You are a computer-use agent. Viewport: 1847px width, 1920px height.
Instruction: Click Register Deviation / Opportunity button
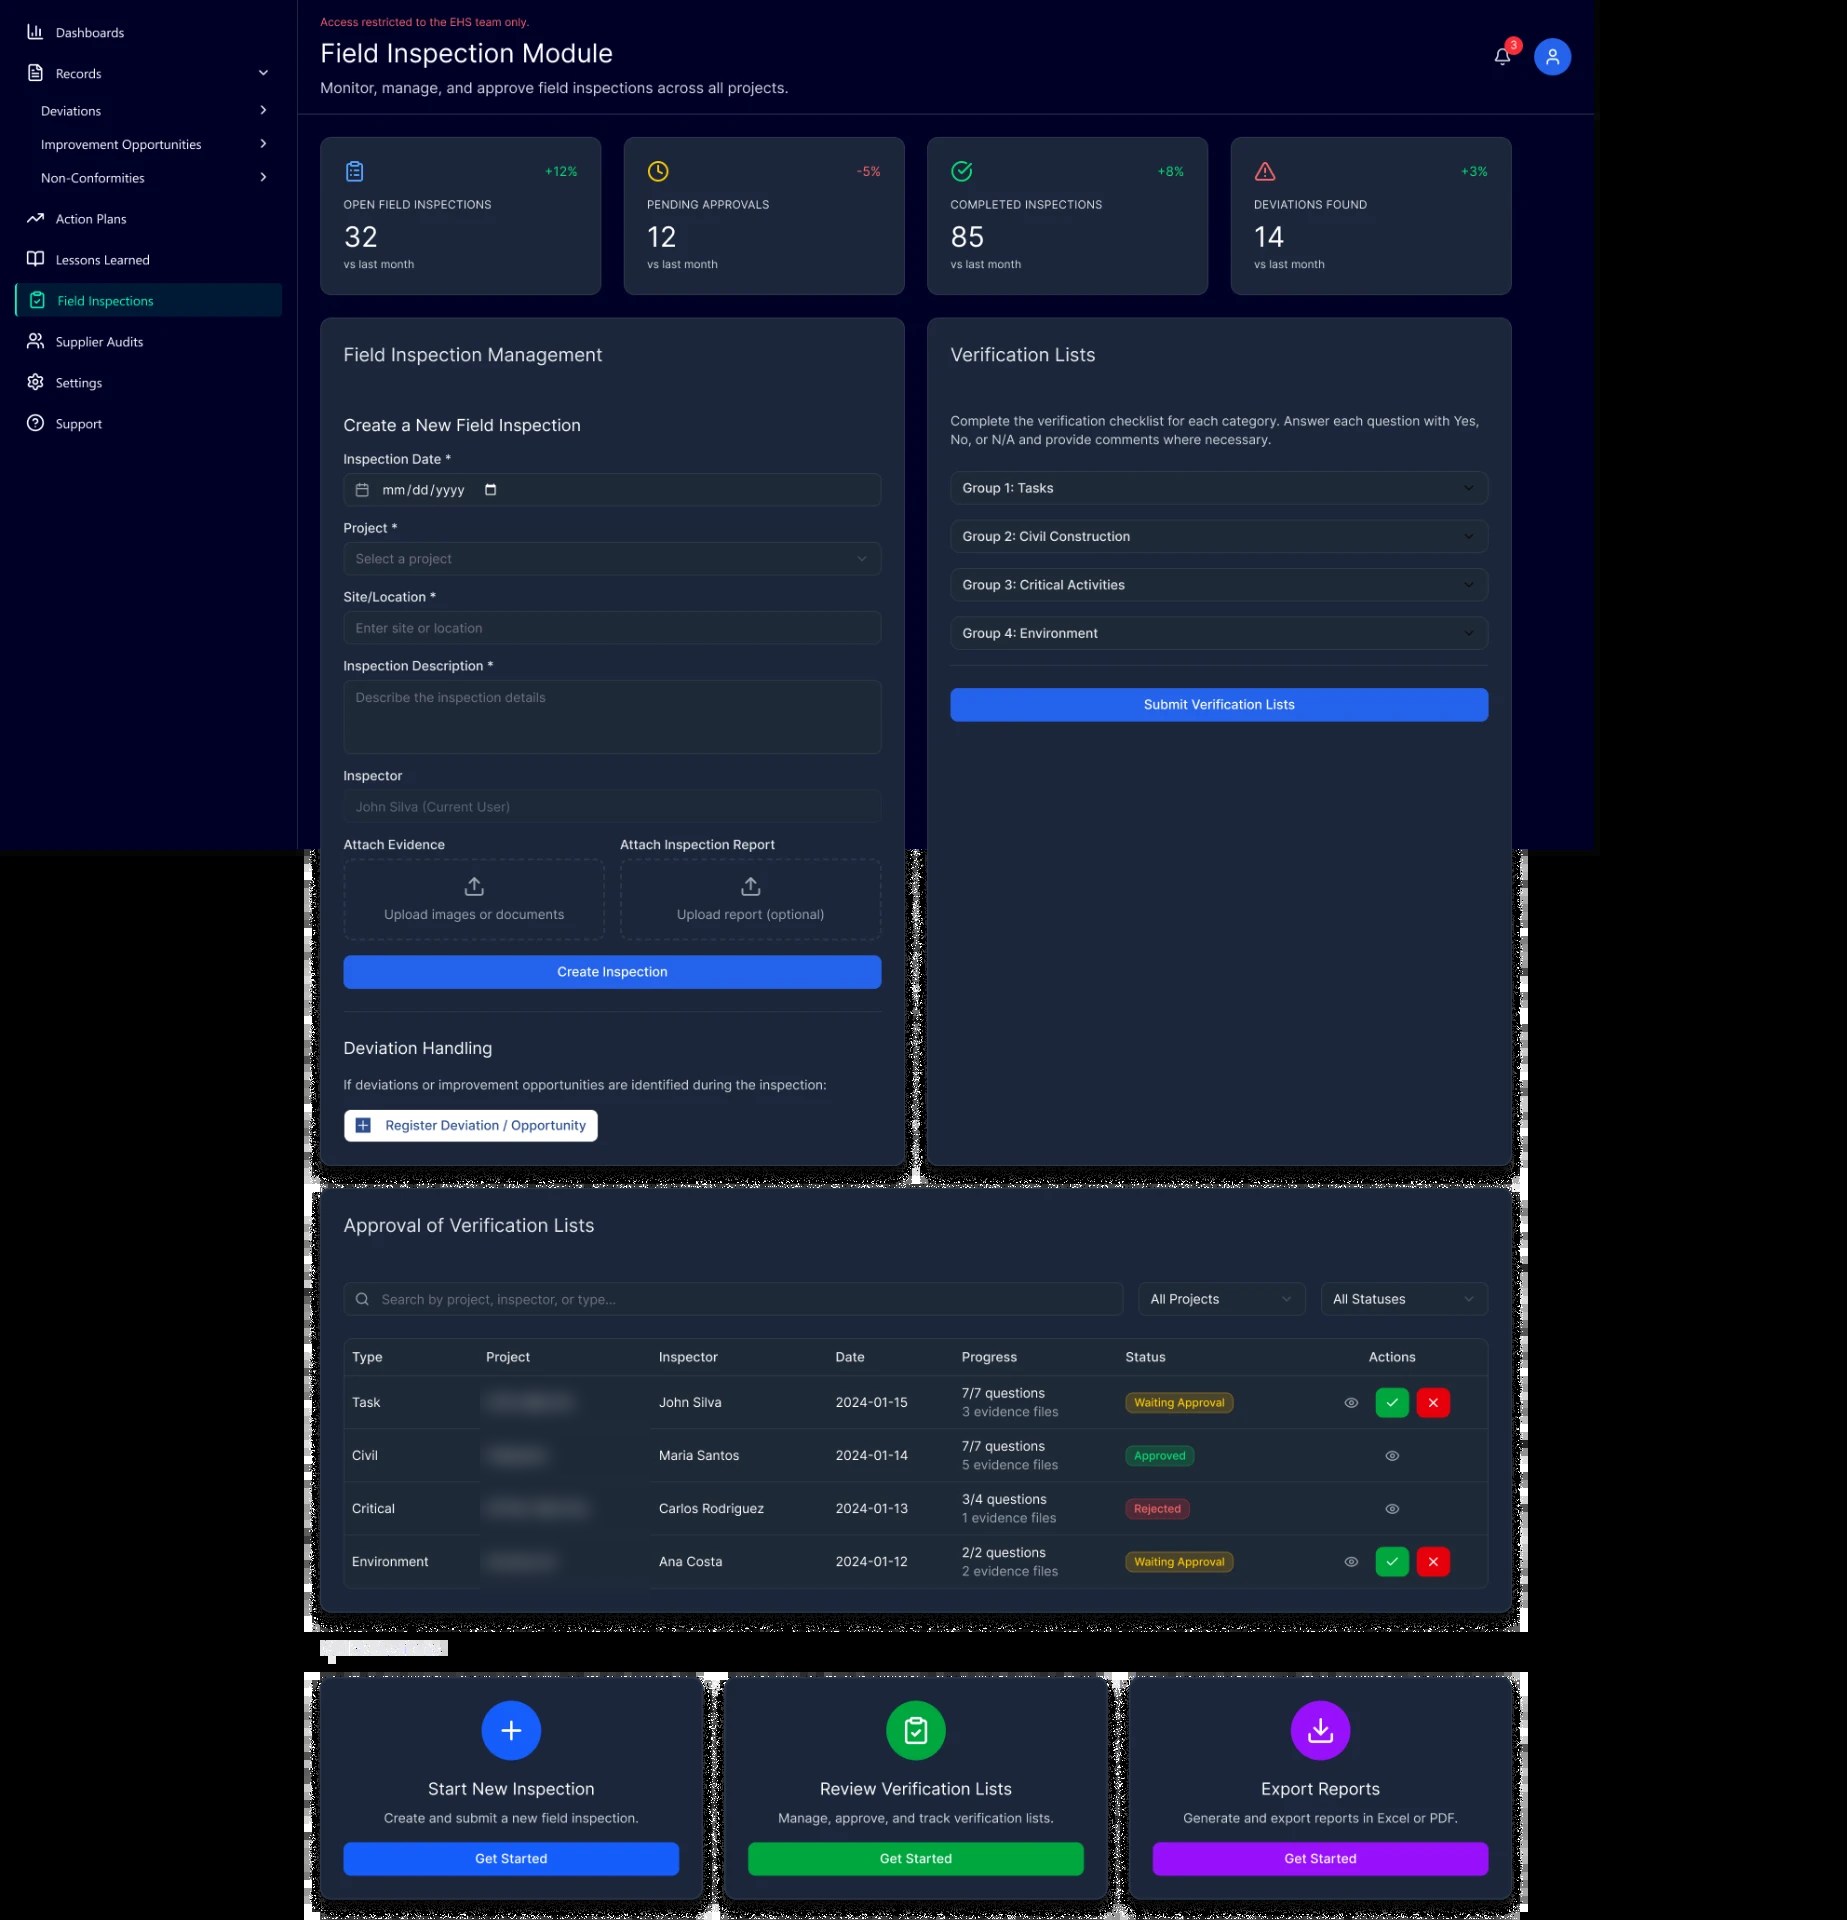471,1125
